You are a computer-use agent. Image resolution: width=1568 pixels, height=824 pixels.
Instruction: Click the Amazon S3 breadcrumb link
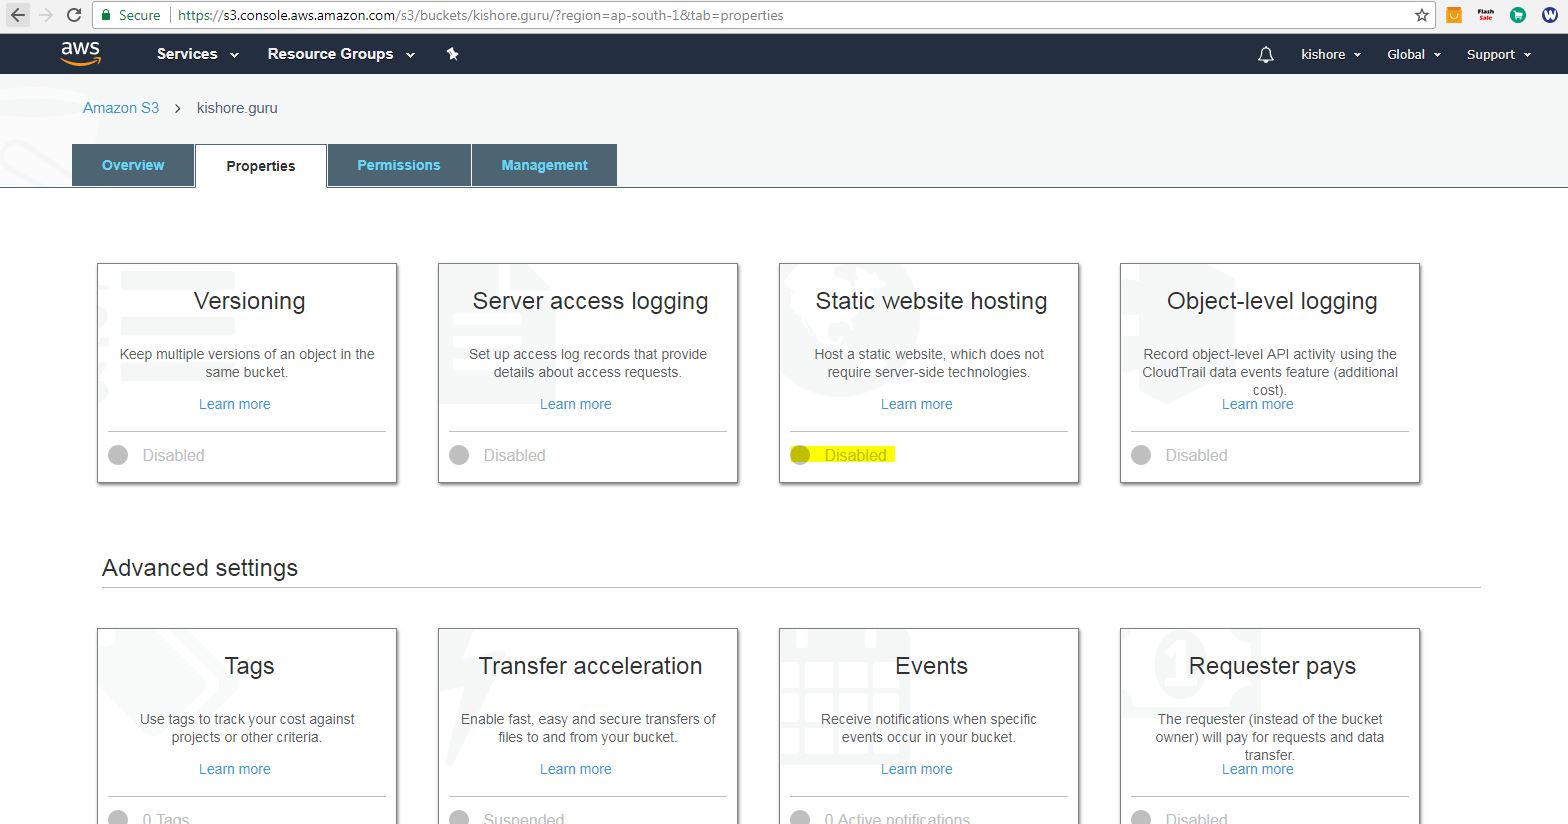(x=121, y=108)
